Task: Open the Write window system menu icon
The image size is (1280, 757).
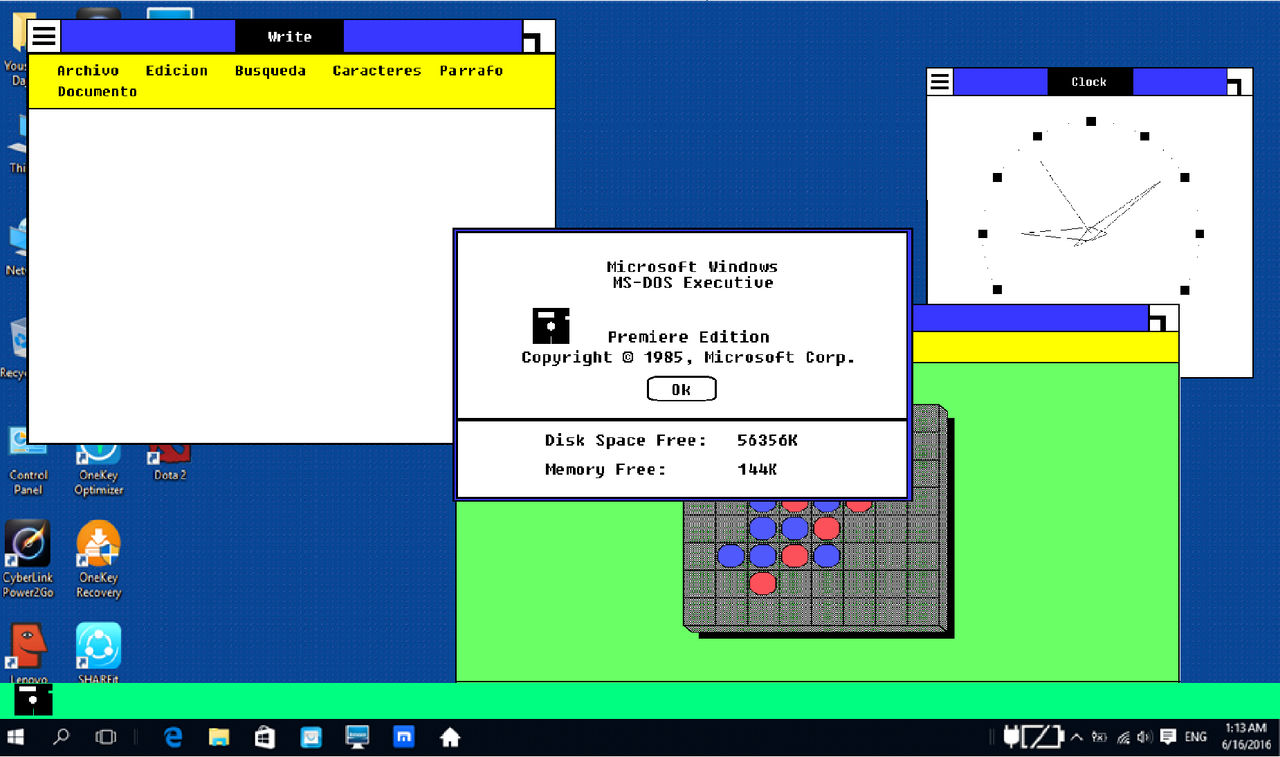Action: point(44,36)
